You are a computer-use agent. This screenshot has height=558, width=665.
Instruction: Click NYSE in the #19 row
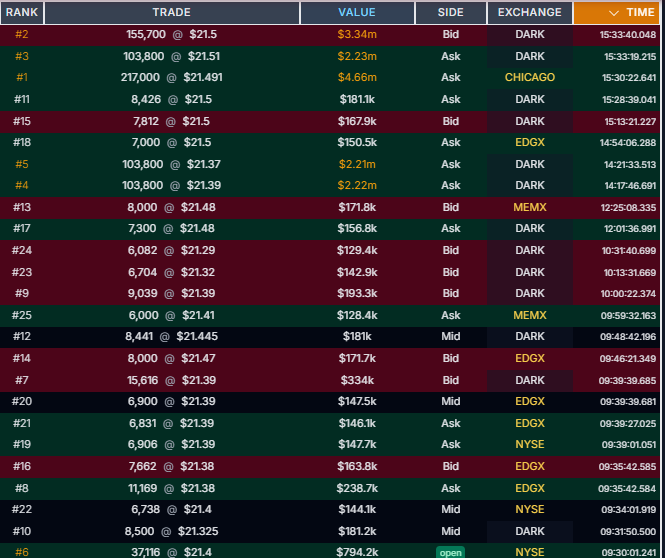530,444
